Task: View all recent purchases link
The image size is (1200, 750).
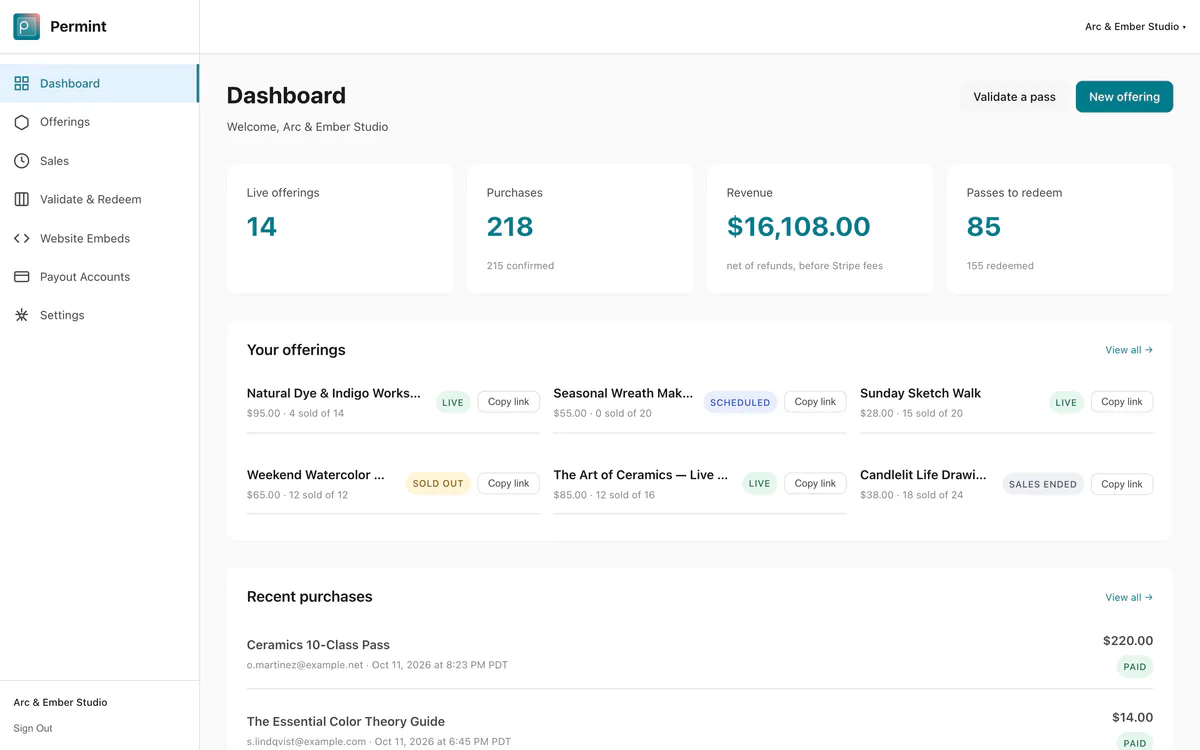Action: click(1129, 597)
